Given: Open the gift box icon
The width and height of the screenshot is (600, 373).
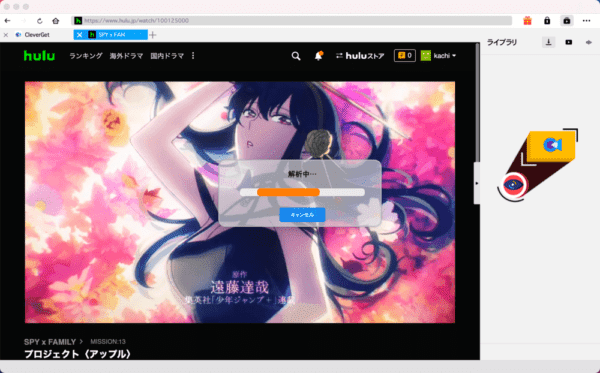Looking at the screenshot, I should click(527, 21).
